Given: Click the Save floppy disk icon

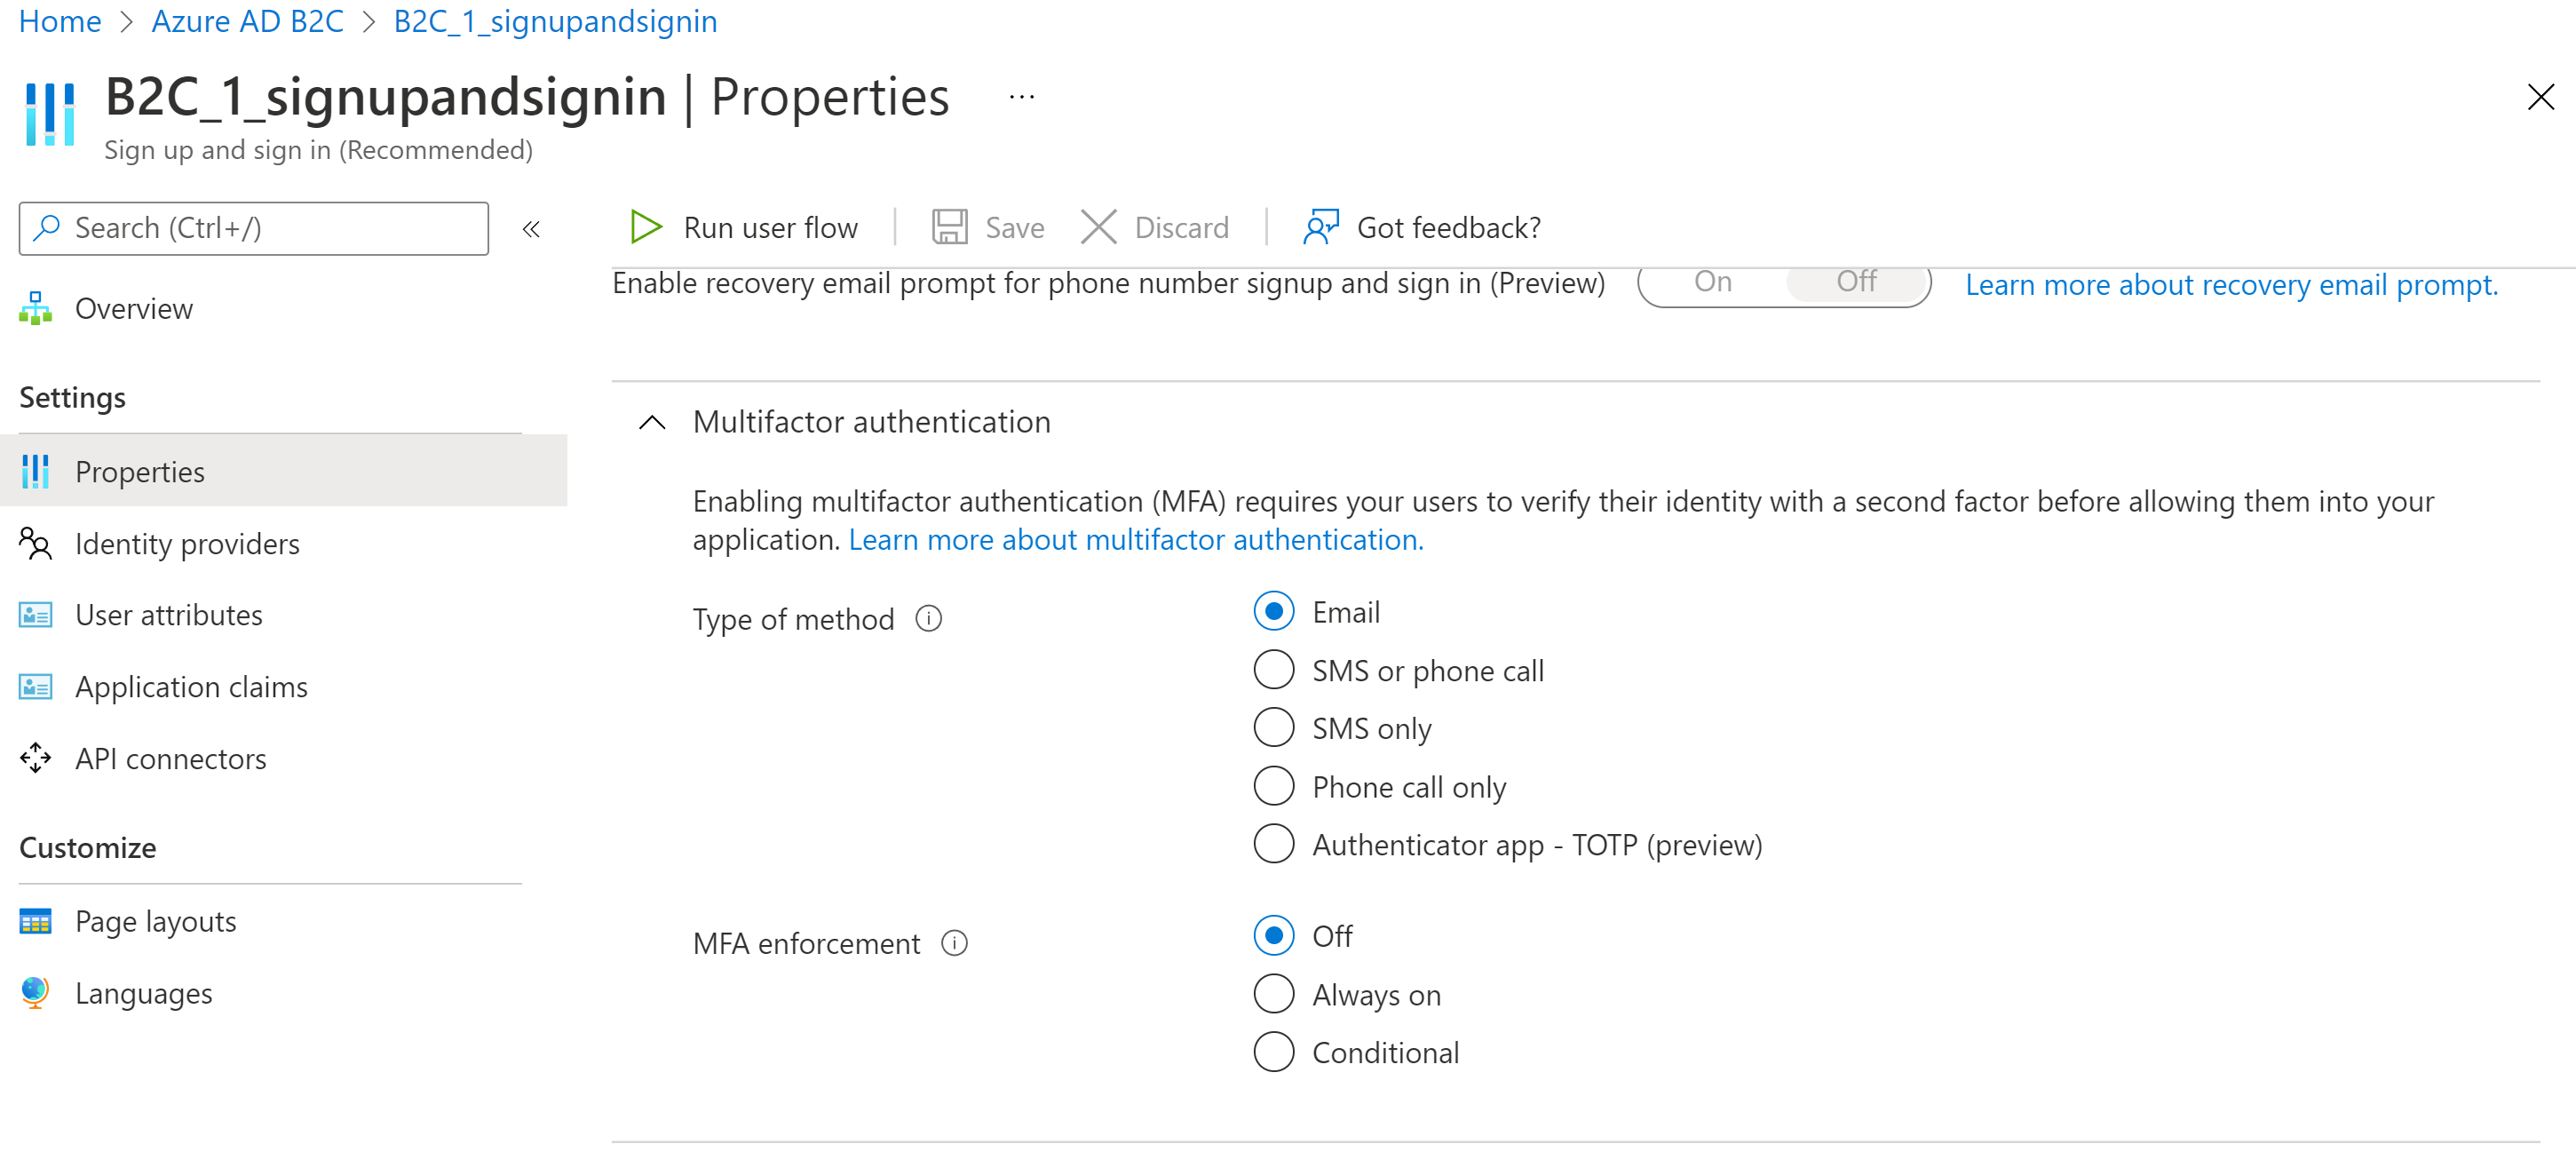Looking at the screenshot, I should coord(949,227).
